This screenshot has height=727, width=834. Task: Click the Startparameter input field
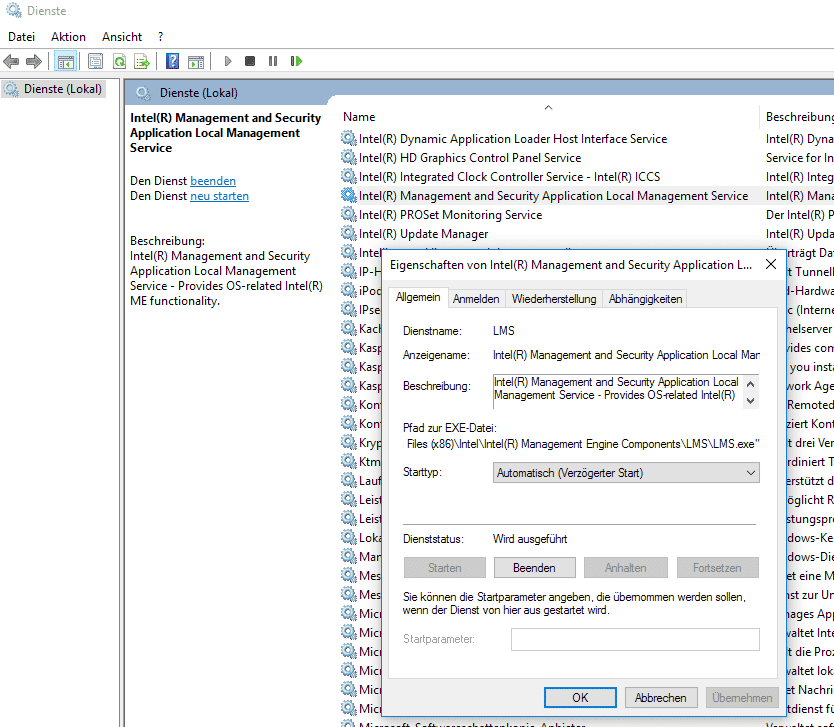pos(635,639)
